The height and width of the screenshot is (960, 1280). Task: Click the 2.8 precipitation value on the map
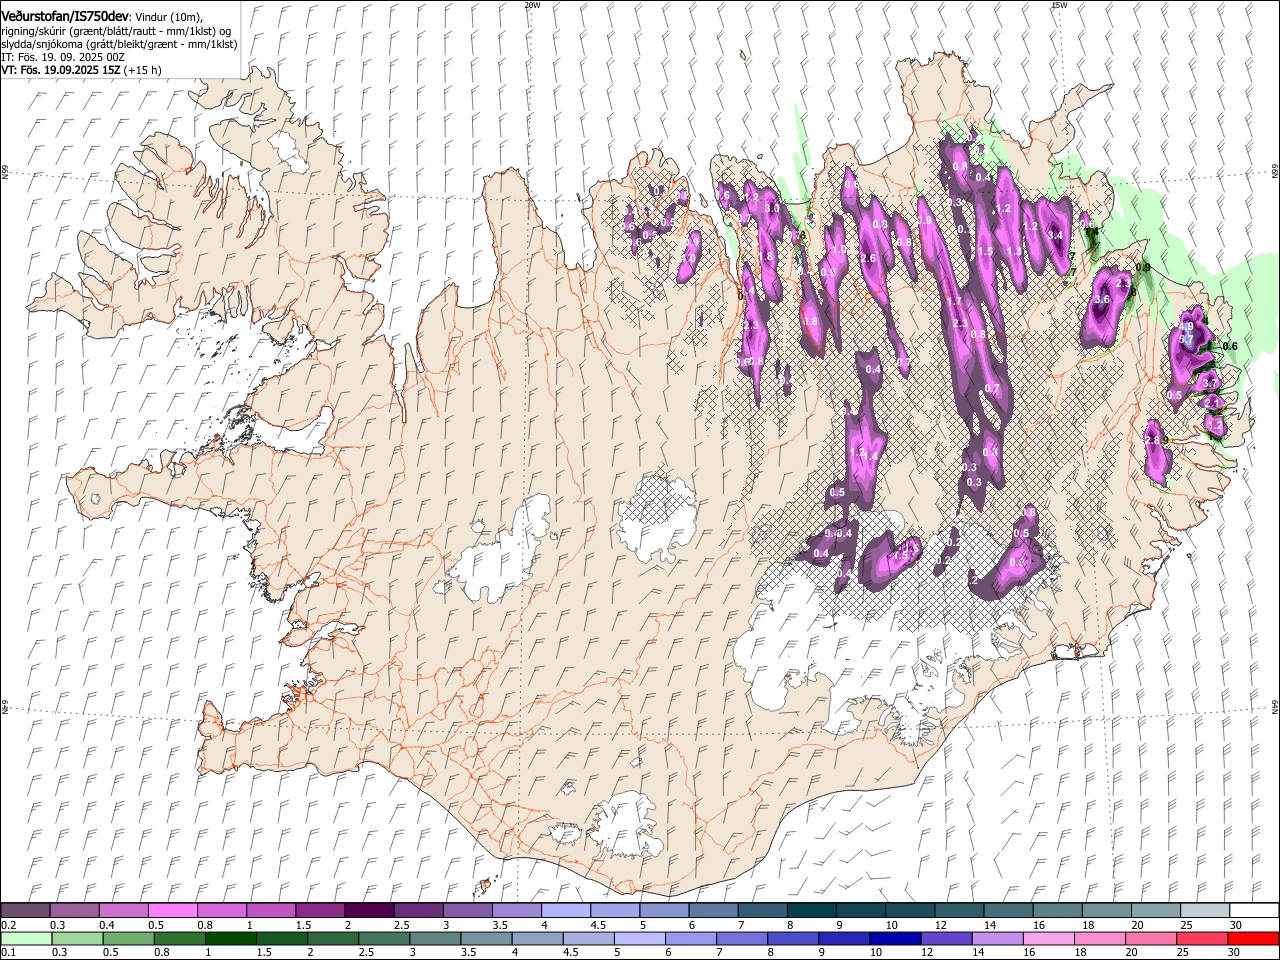point(1151,441)
